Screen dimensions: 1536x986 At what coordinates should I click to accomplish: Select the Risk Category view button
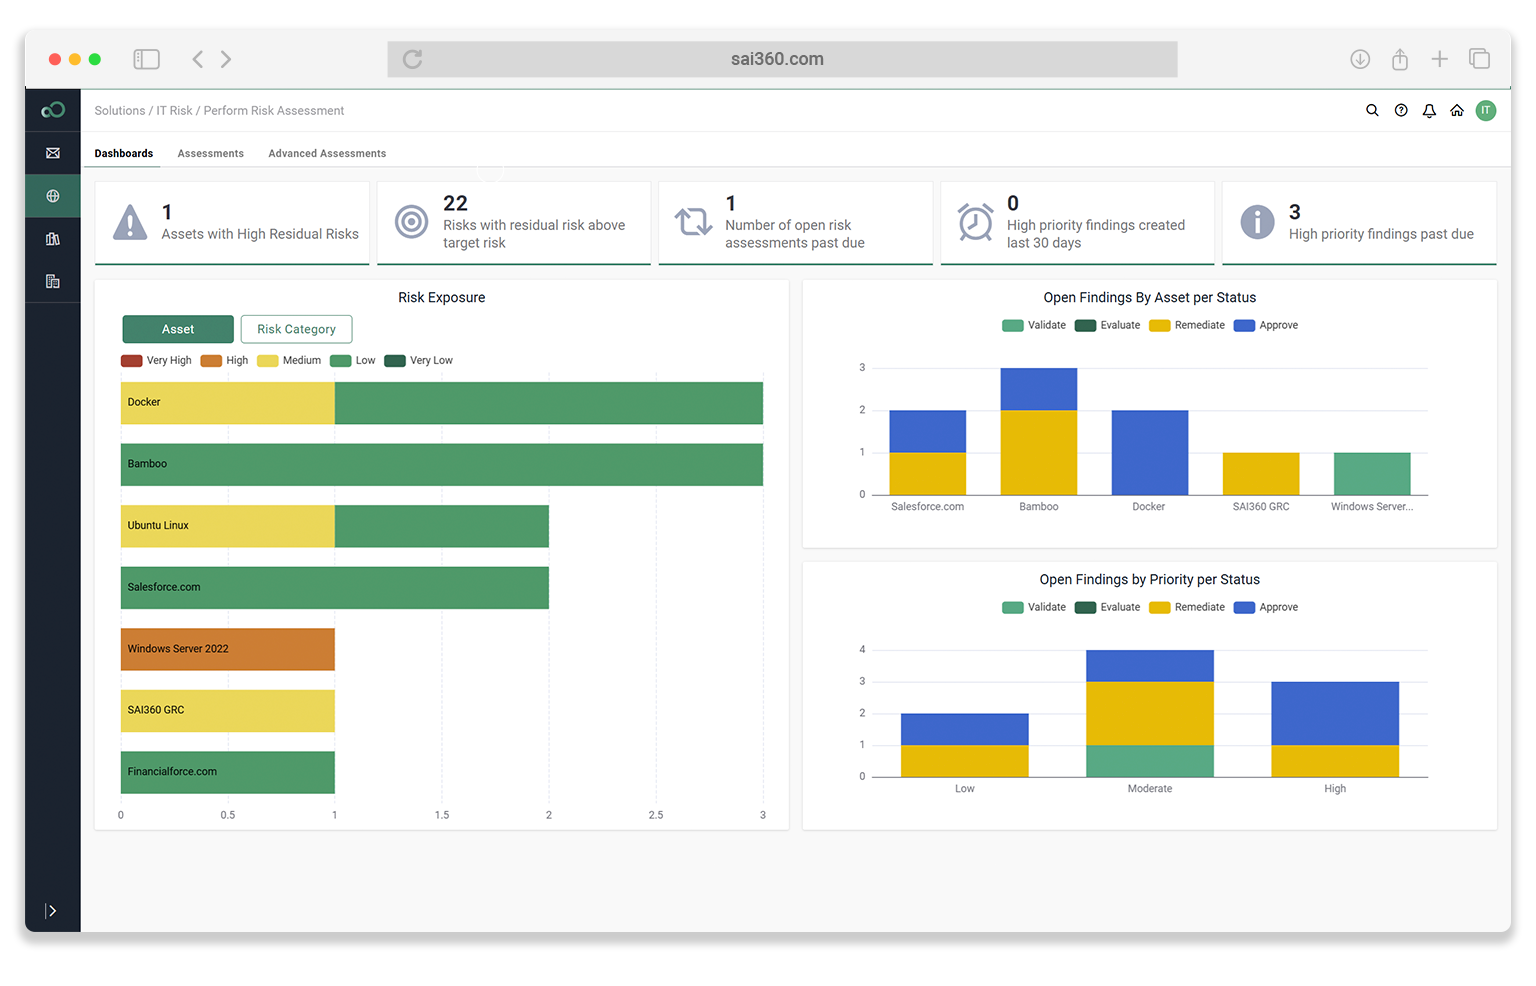296,329
